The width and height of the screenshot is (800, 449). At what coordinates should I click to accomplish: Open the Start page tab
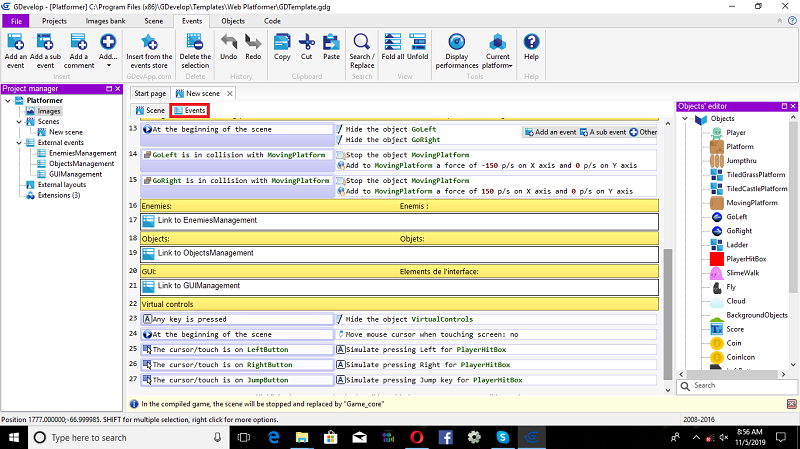pyautogui.click(x=150, y=93)
